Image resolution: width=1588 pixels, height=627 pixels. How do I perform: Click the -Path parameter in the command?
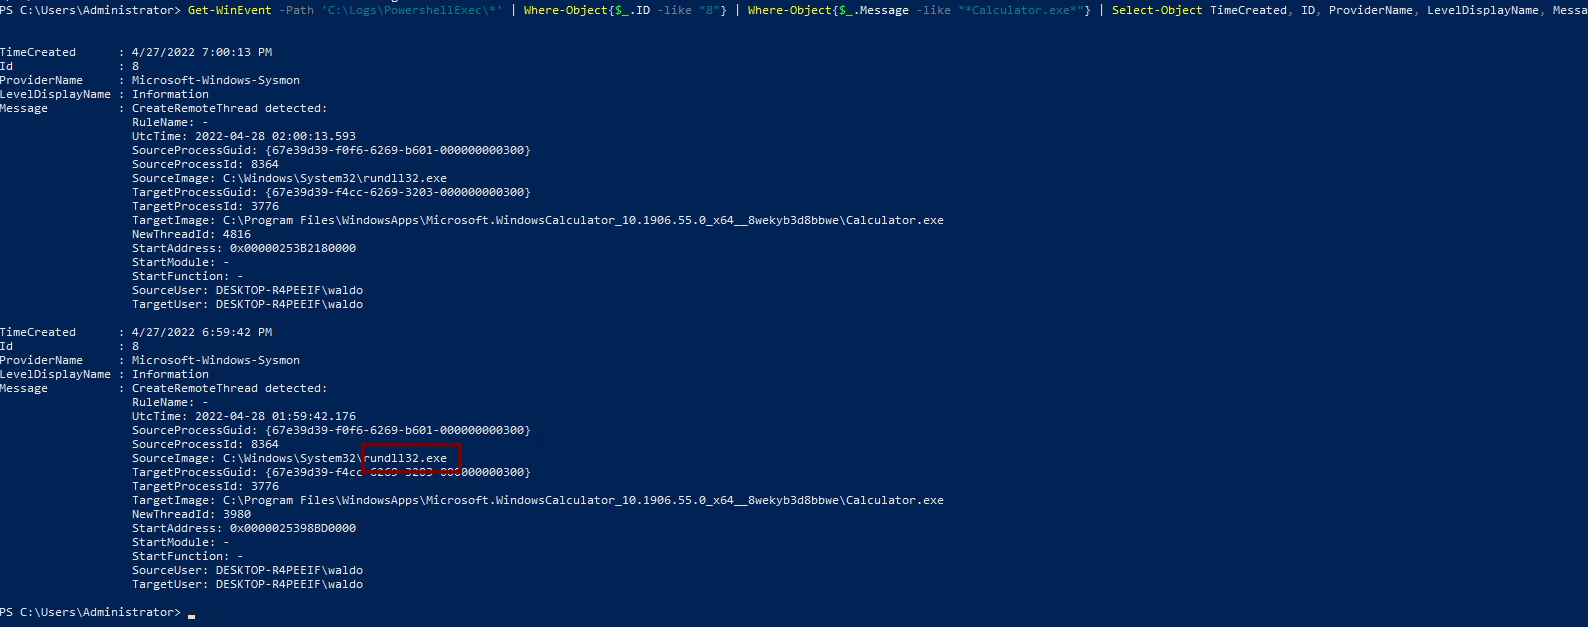(x=296, y=10)
